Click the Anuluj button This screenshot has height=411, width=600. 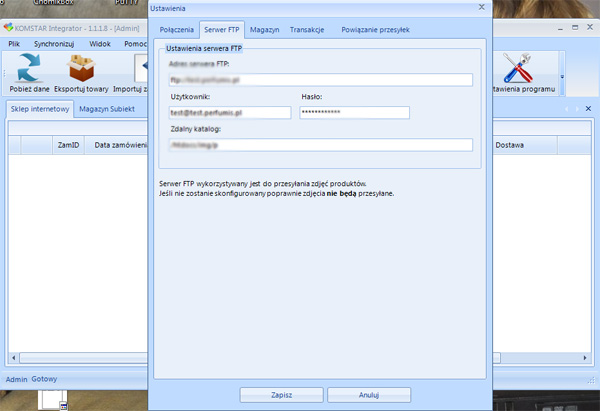[x=369, y=395]
